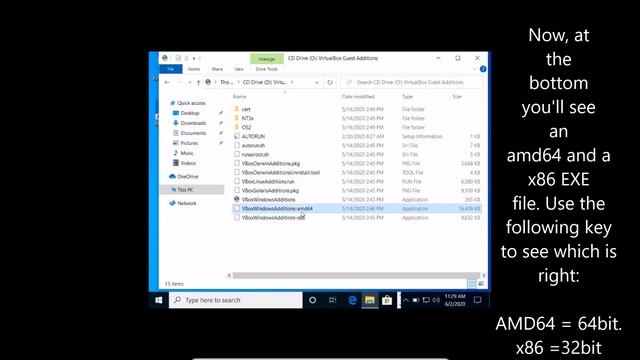Click the CD drive icon in title bar
This screenshot has height=360, width=640.
(164, 58)
